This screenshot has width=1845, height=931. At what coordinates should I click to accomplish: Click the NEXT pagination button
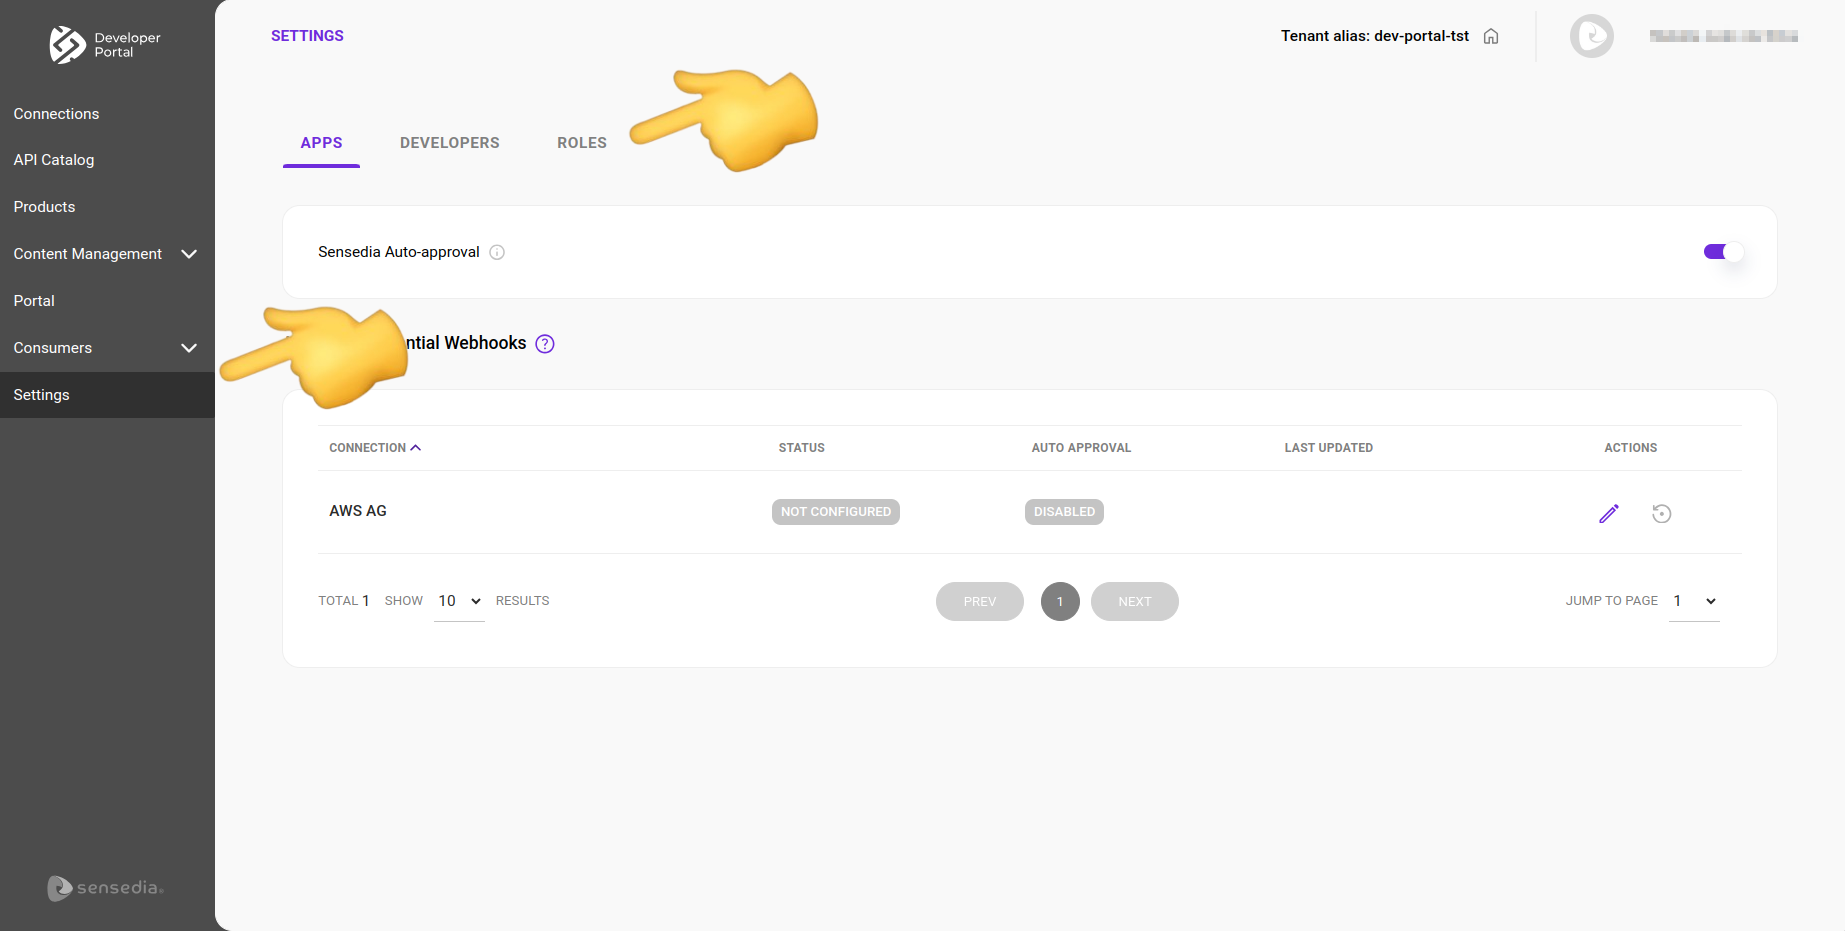(1134, 601)
